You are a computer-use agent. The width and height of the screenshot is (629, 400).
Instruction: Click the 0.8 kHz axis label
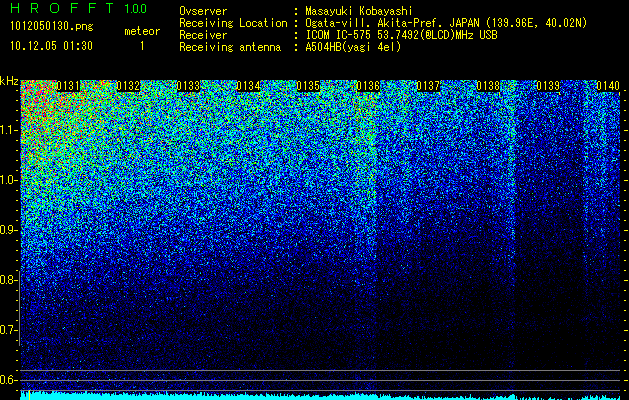pyautogui.click(x=8, y=280)
